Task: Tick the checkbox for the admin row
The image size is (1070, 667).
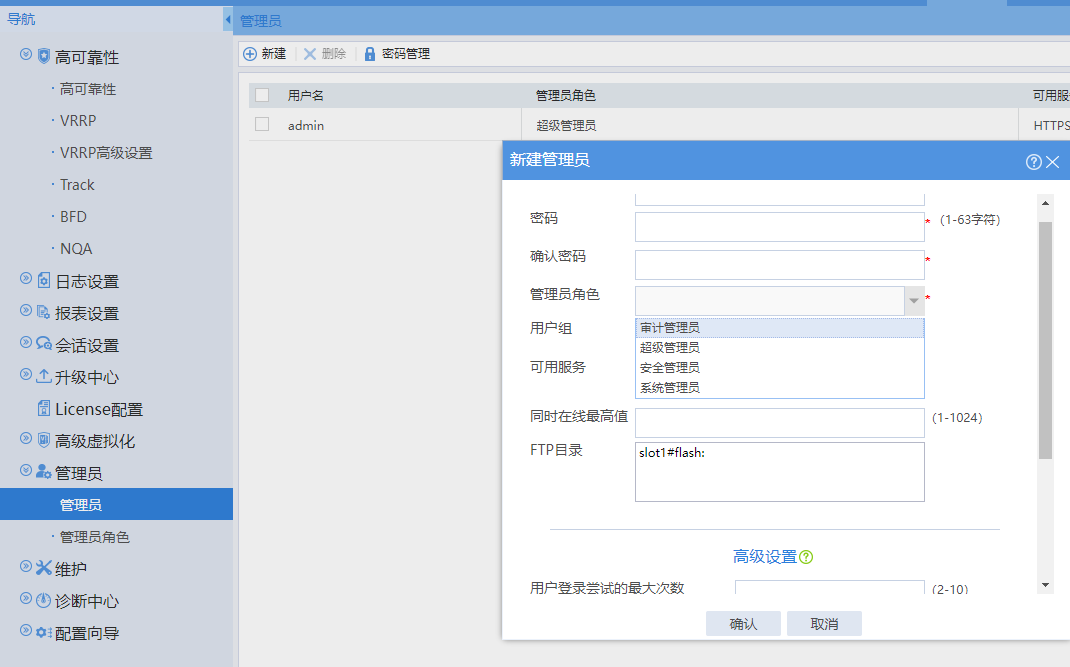Action: [x=262, y=124]
